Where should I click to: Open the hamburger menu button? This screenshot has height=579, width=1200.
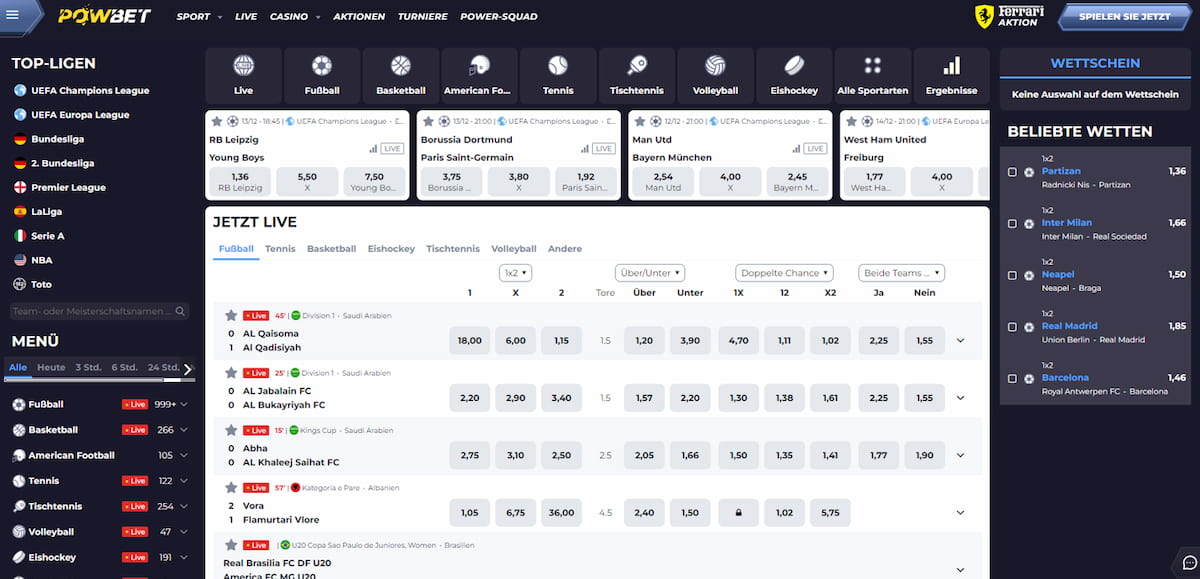[x=13, y=15]
